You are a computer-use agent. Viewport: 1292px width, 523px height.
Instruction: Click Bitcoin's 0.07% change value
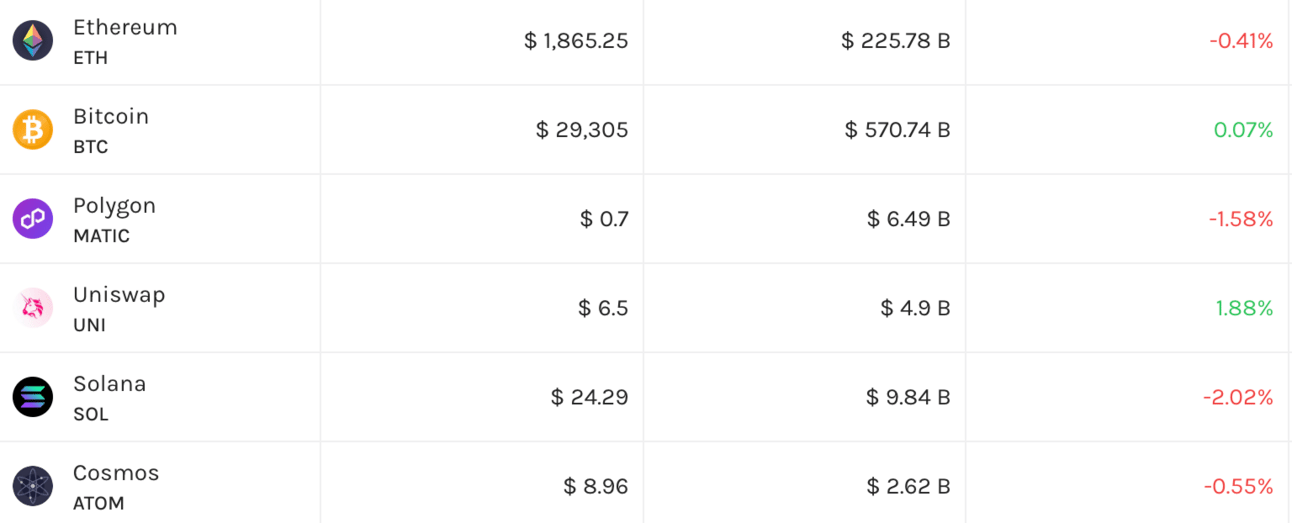coord(1243,130)
